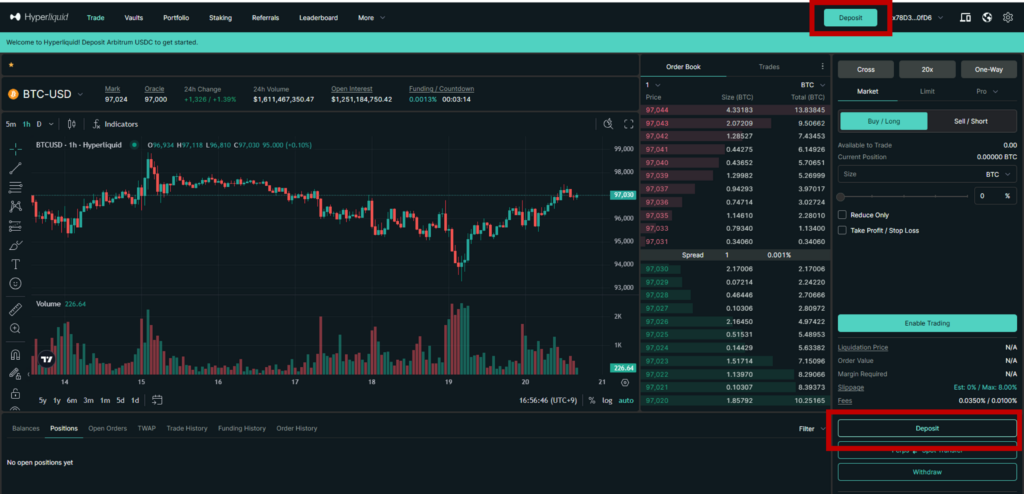Image resolution: width=1024 pixels, height=494 pixels.
Task: Select the text annotation tool
Action: coord(16,265)
